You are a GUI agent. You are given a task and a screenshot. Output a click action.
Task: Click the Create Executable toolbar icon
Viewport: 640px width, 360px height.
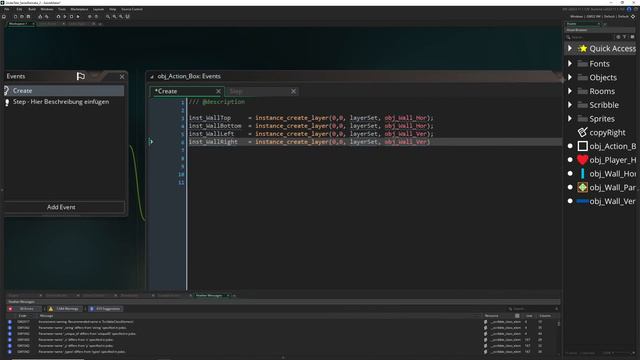click(40, 16)
